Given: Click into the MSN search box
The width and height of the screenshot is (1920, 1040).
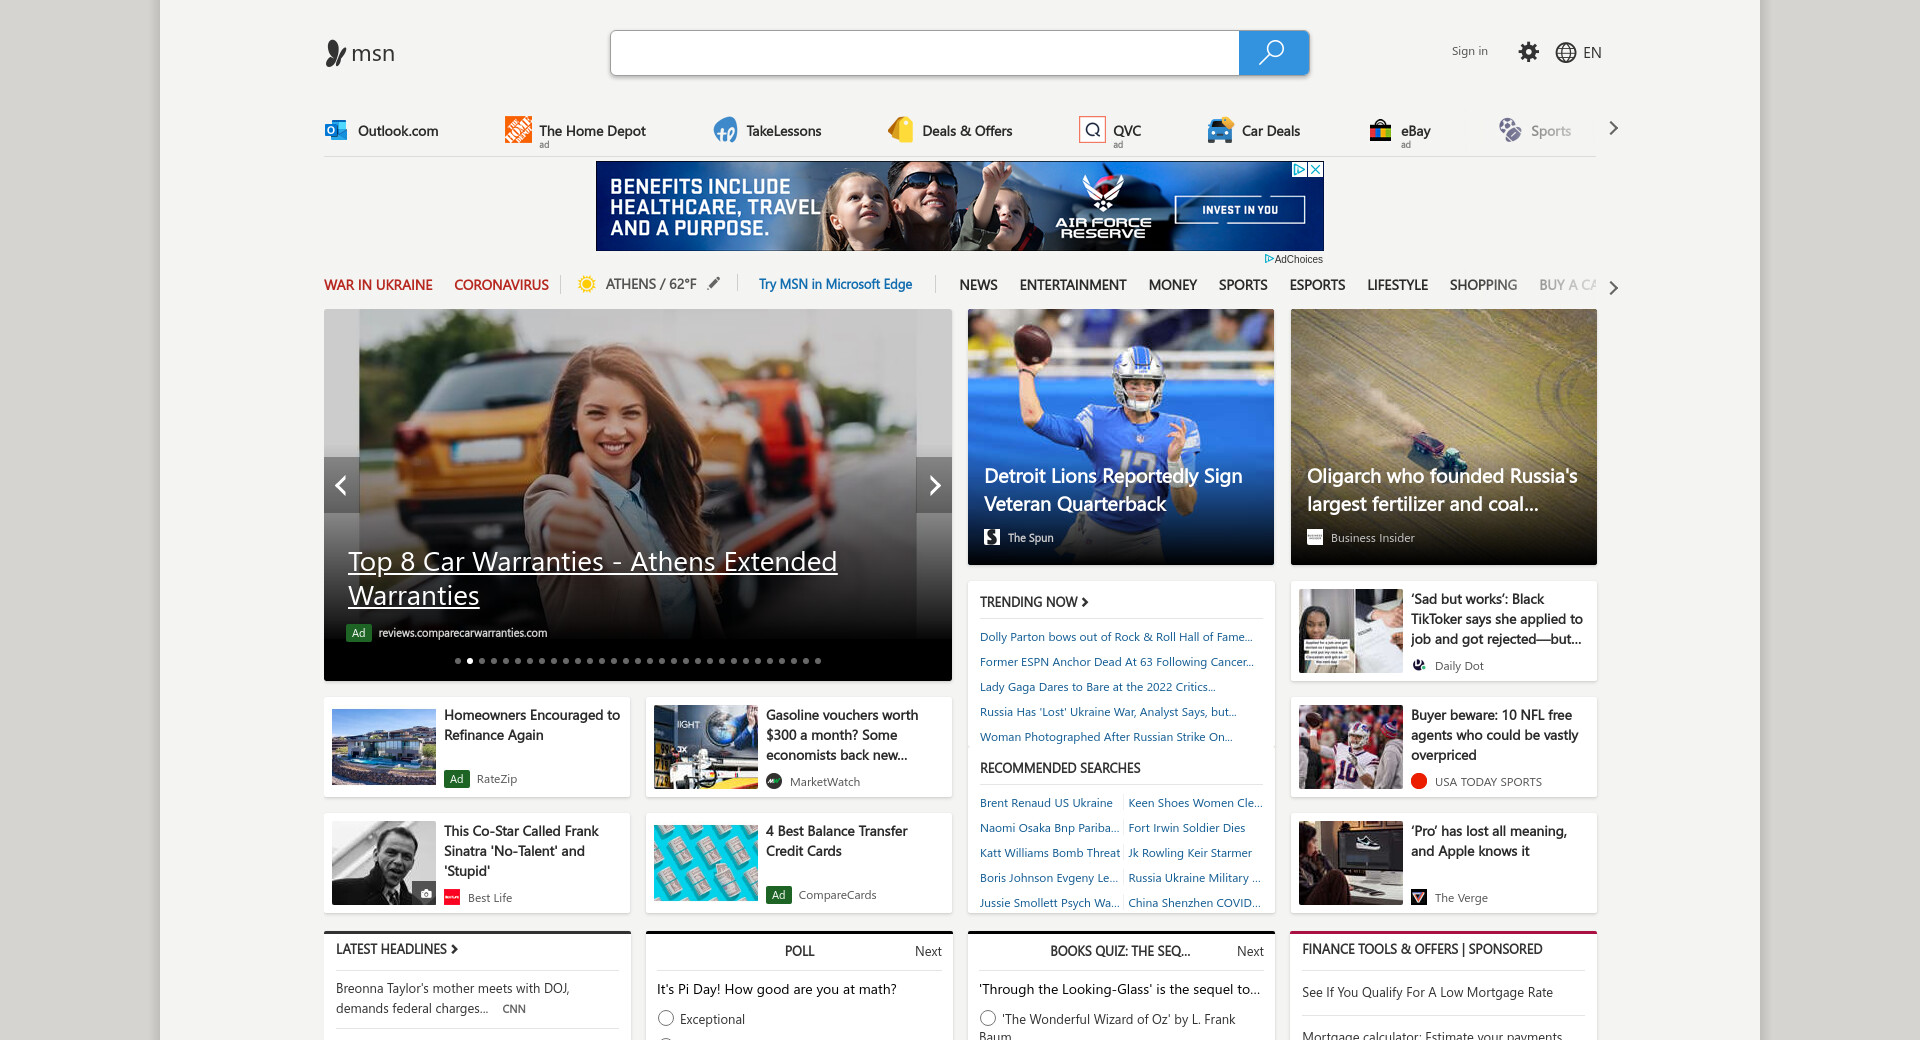Looking at the screenshot, I should [x=924, y=53].
